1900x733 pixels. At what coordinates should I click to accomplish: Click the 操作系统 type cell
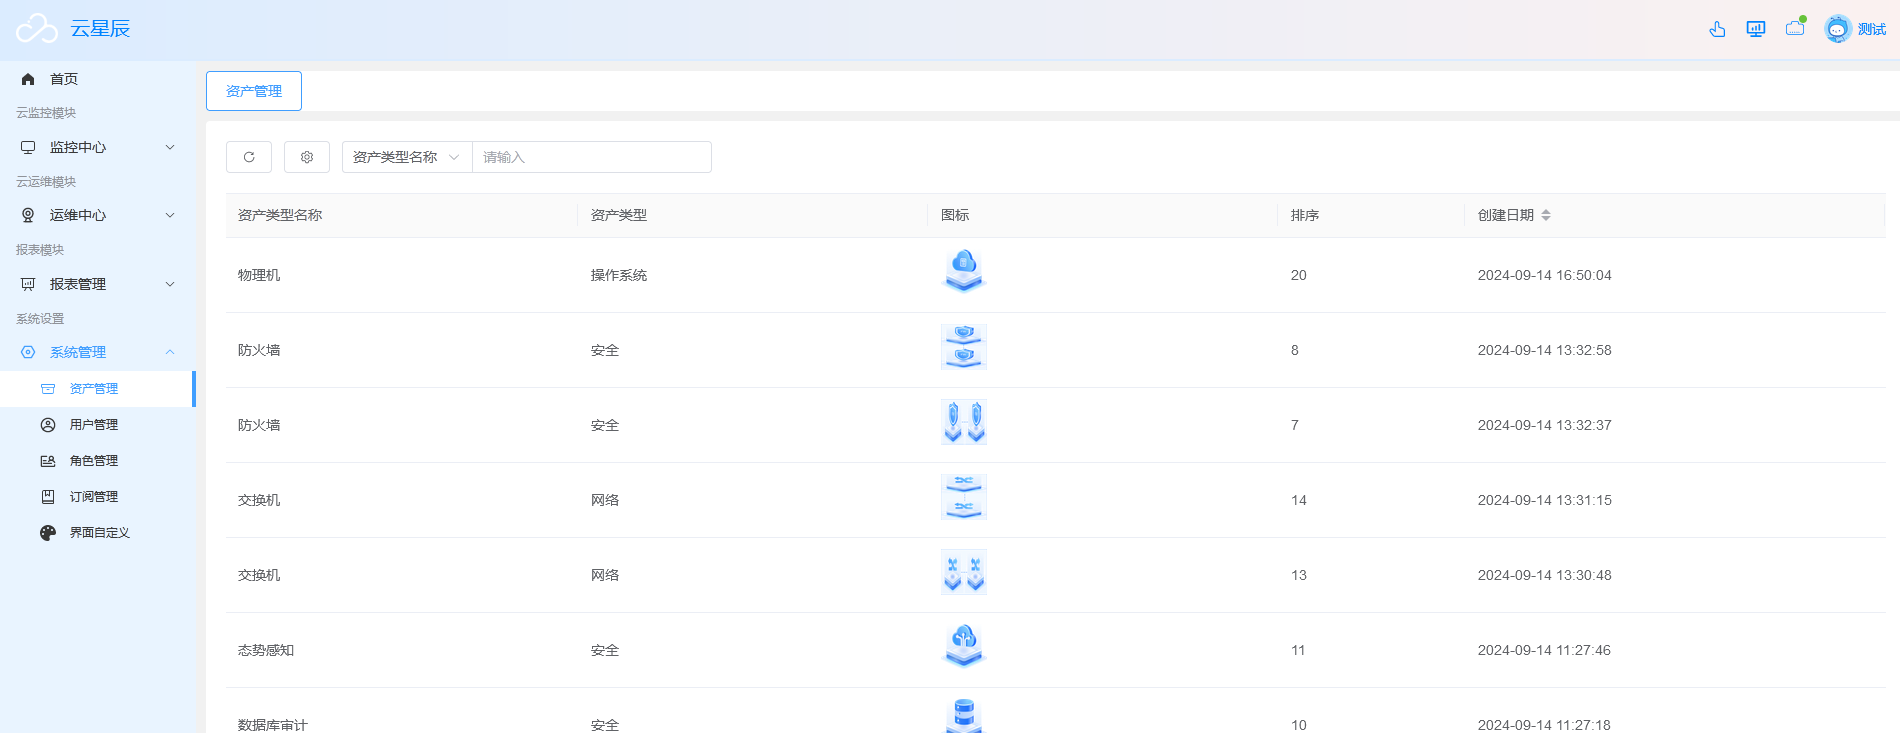[x=619, y=275]
